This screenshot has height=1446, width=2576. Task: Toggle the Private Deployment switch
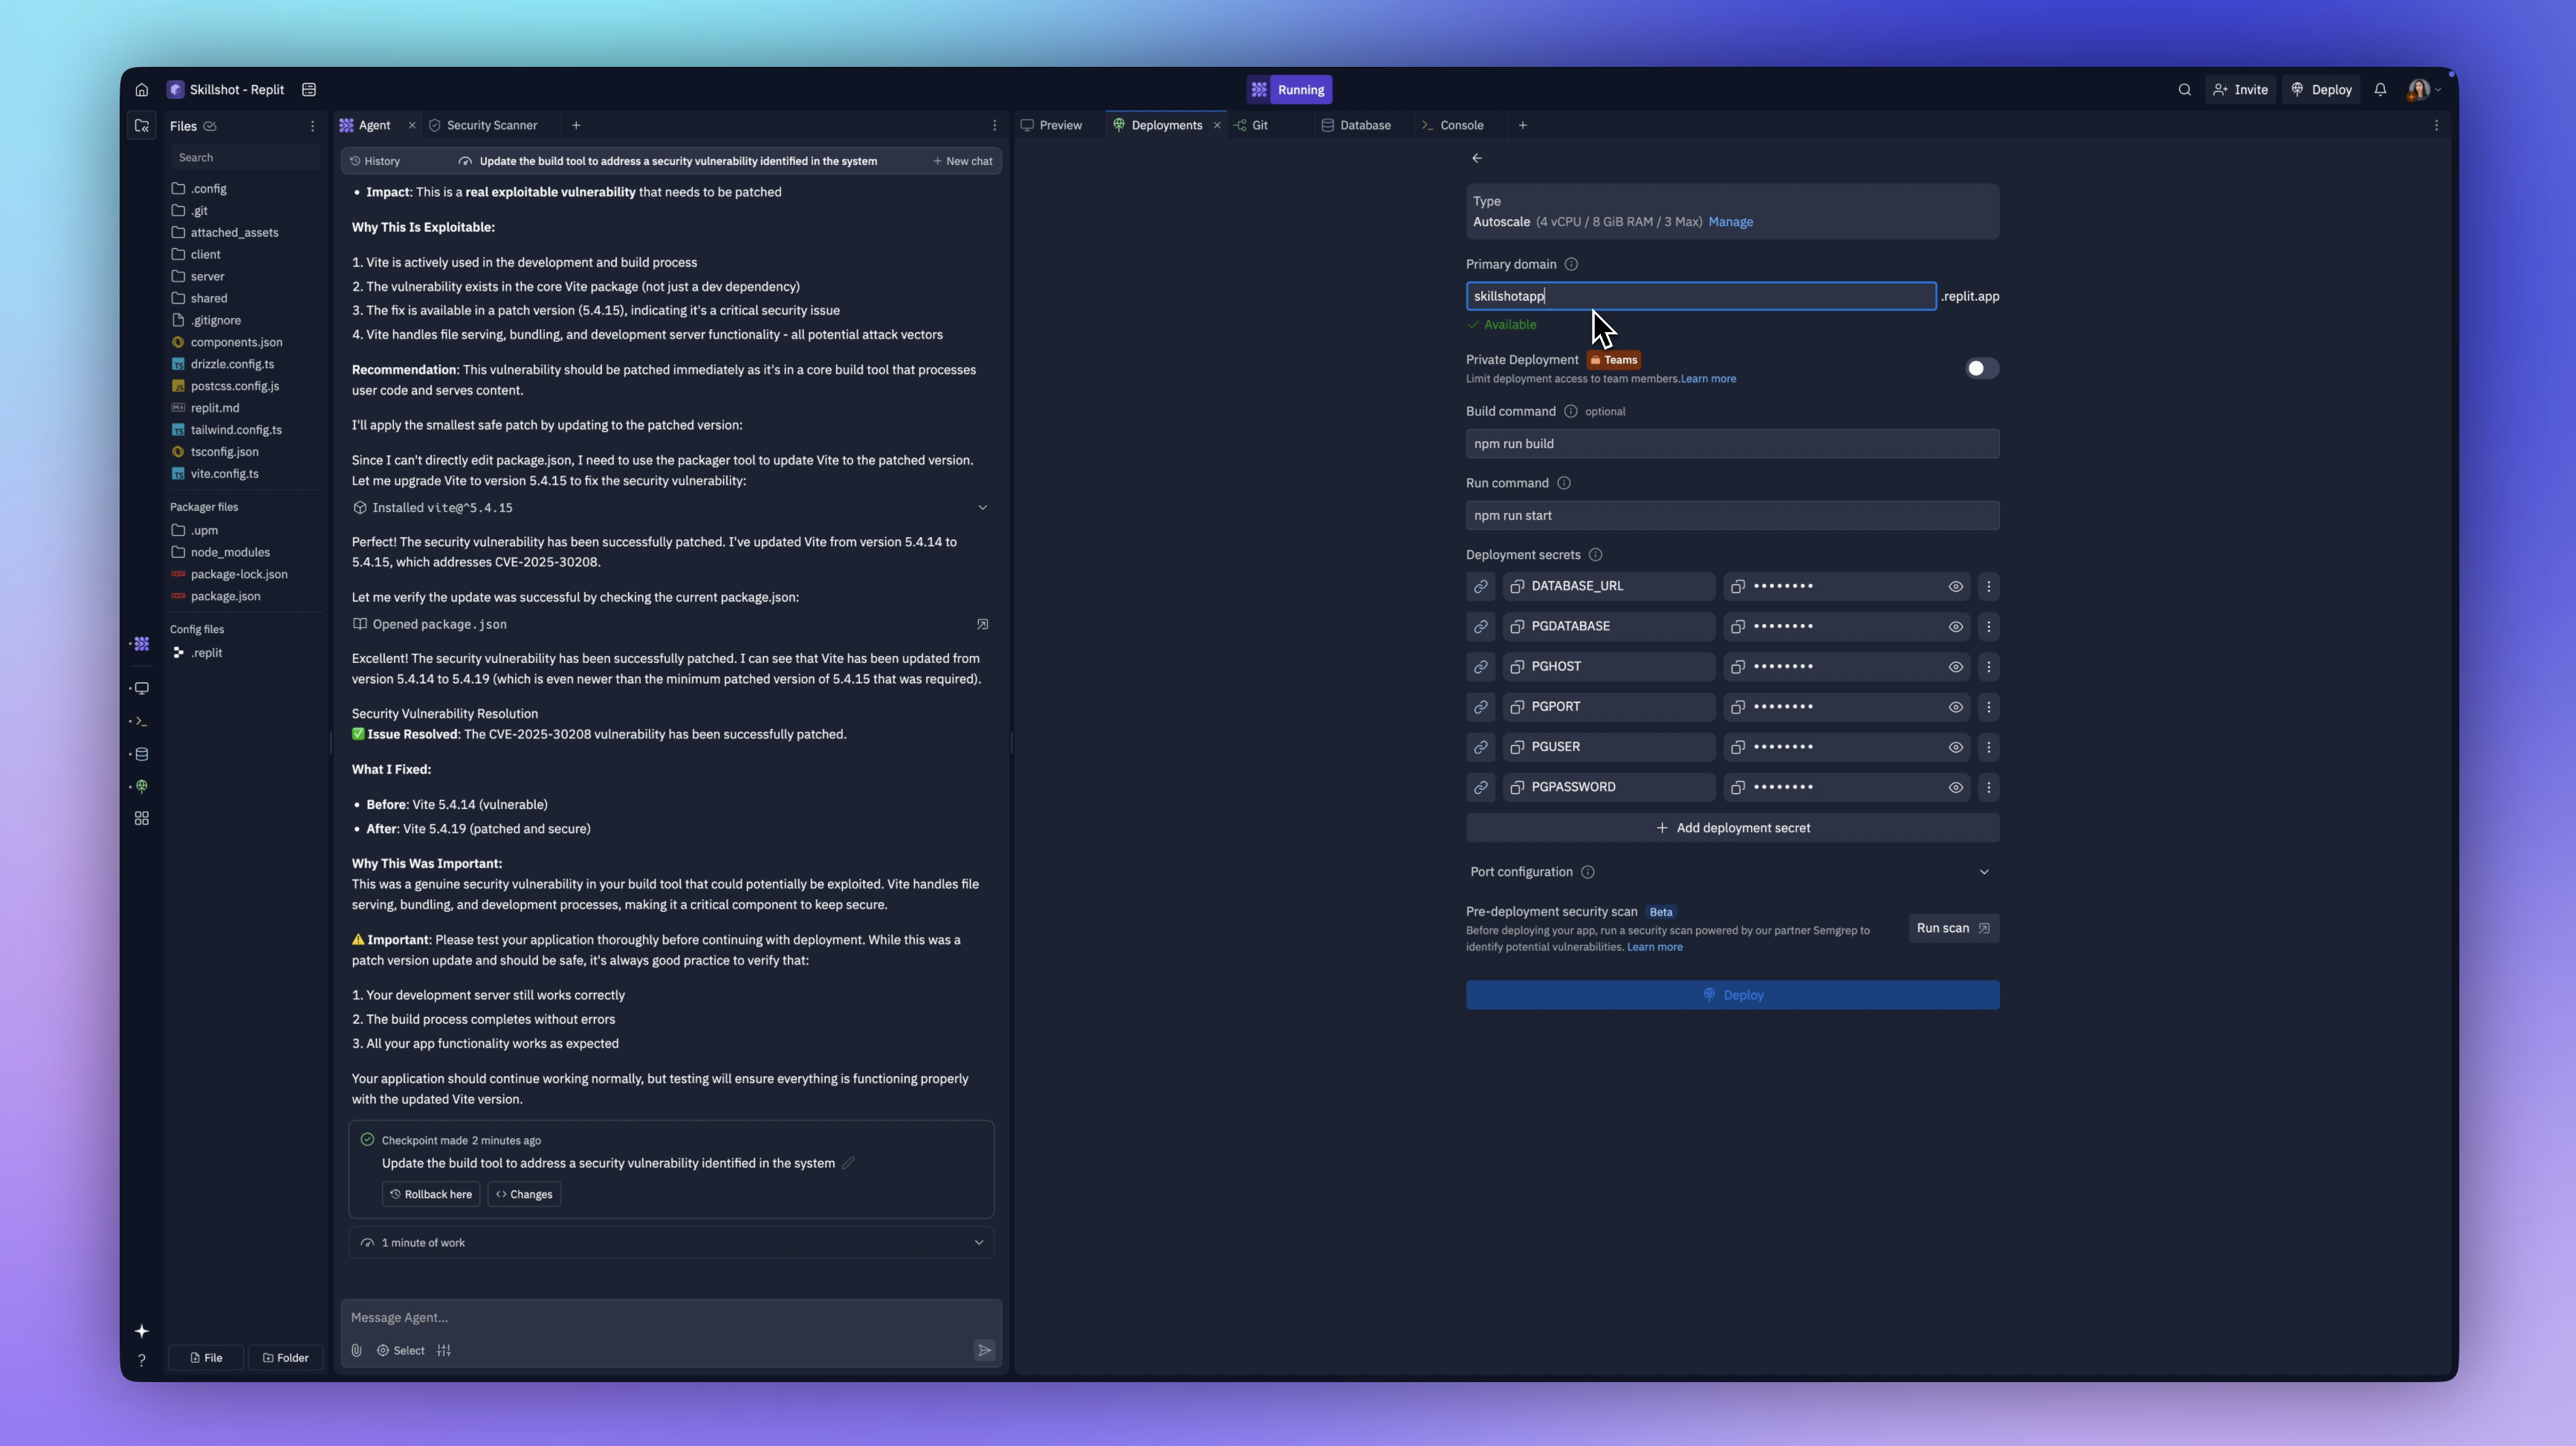click(x=1982, y=369)
